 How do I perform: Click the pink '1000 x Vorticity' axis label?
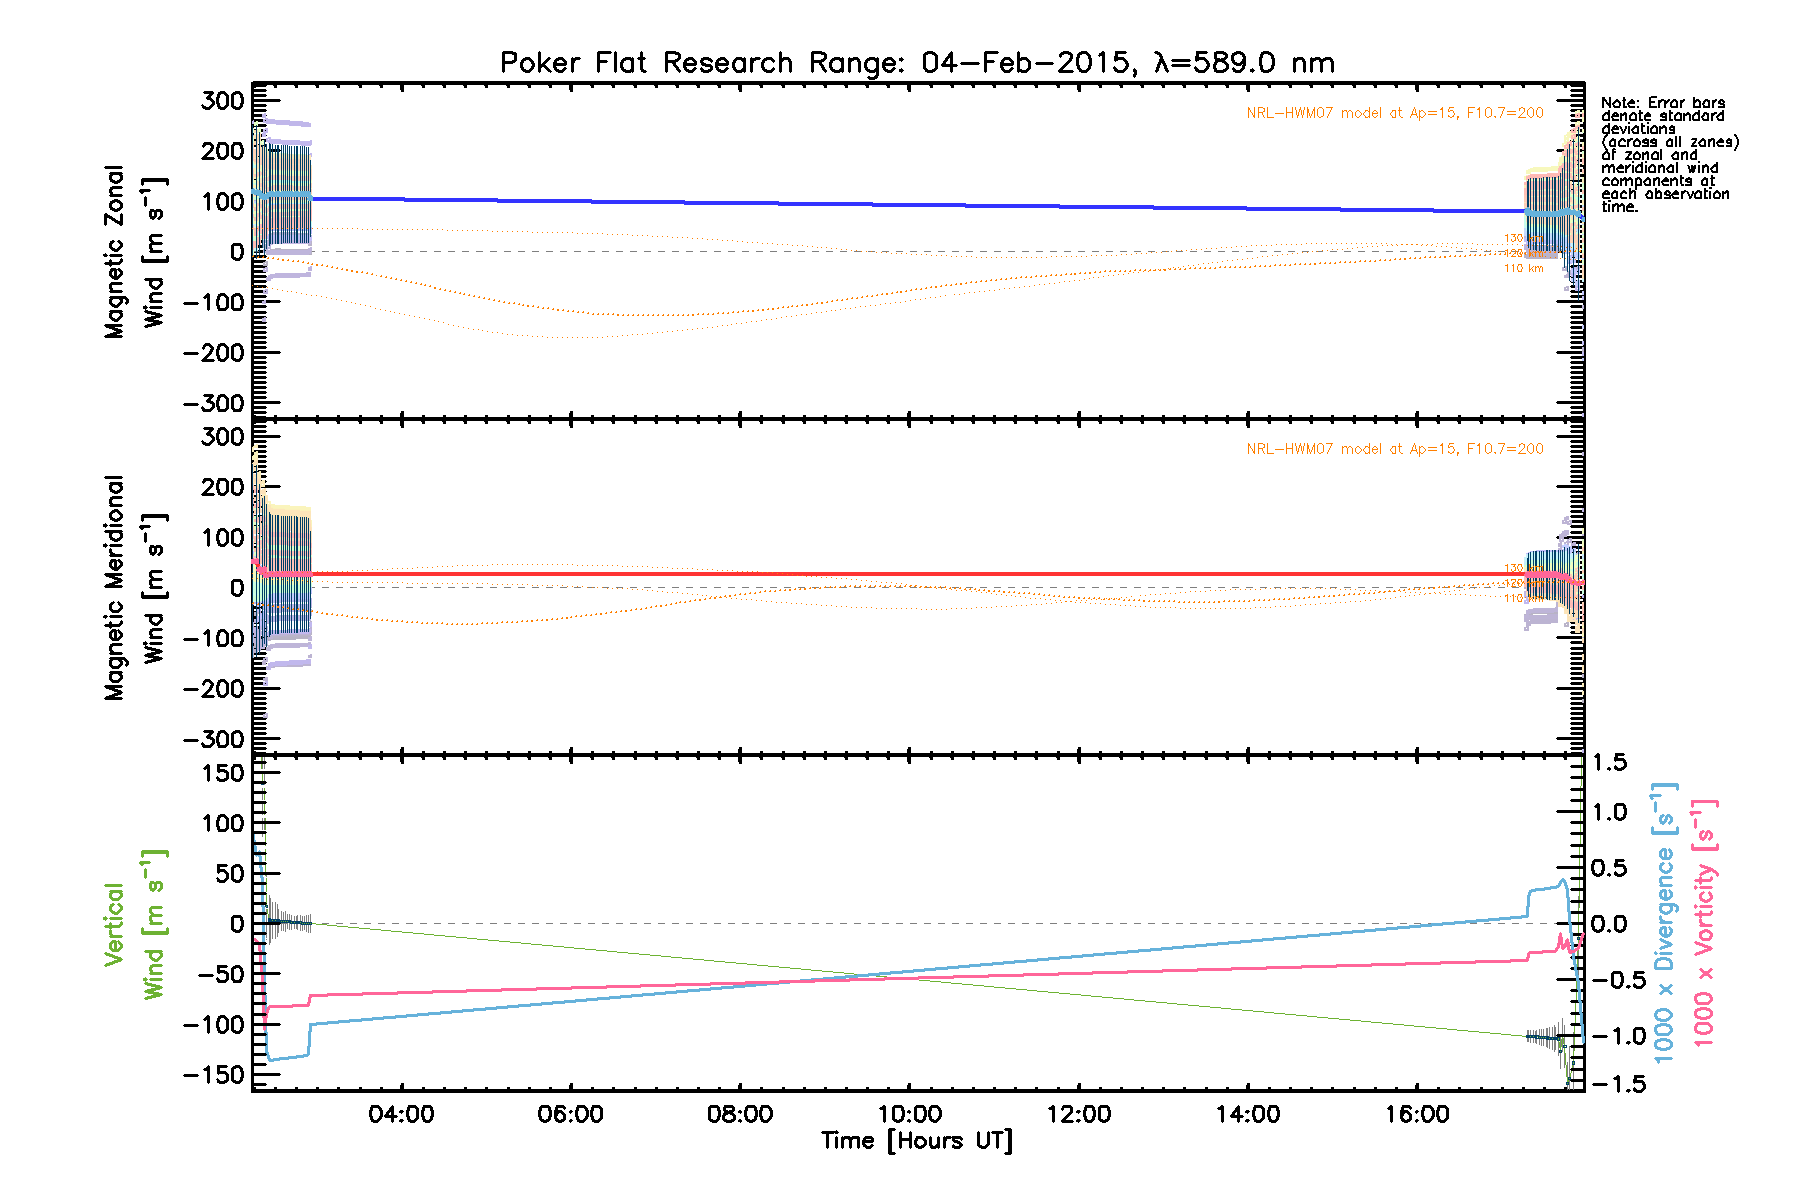coord(1704,922)
